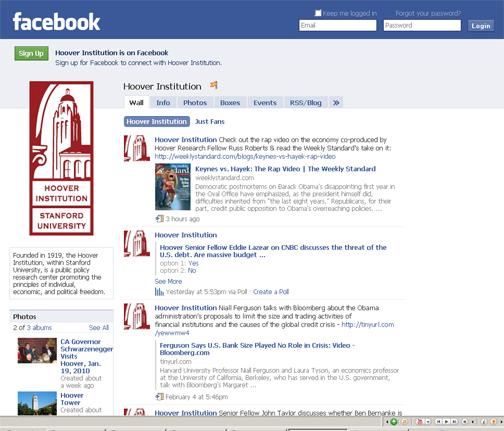Click Forgot your password link
Screen dimensions: 504x431
click(428, 13)
